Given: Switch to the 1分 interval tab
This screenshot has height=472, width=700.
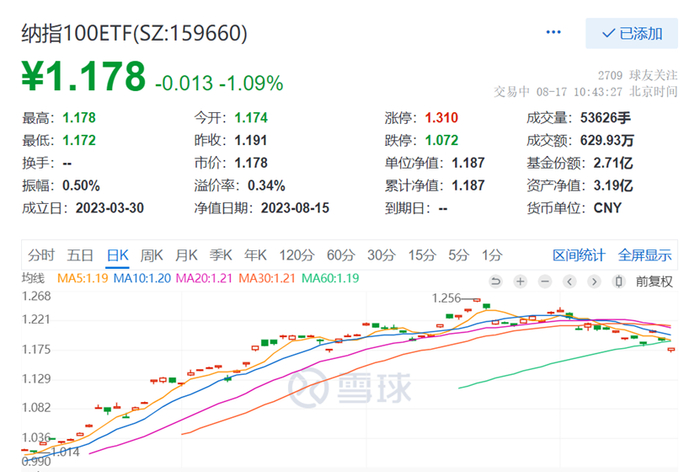Looking at the screenshot, I should pos(492,255).
